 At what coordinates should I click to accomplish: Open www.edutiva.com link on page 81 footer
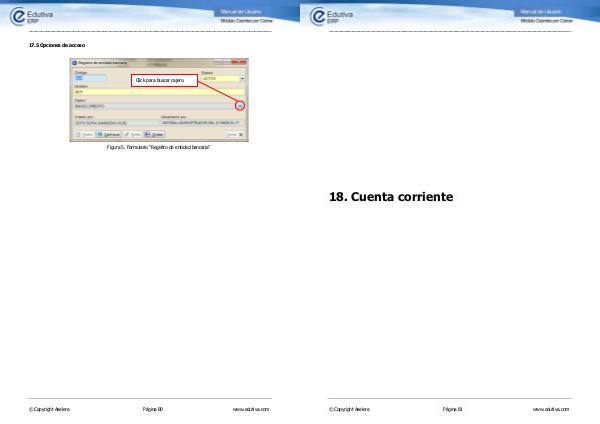tap(551, 409)
